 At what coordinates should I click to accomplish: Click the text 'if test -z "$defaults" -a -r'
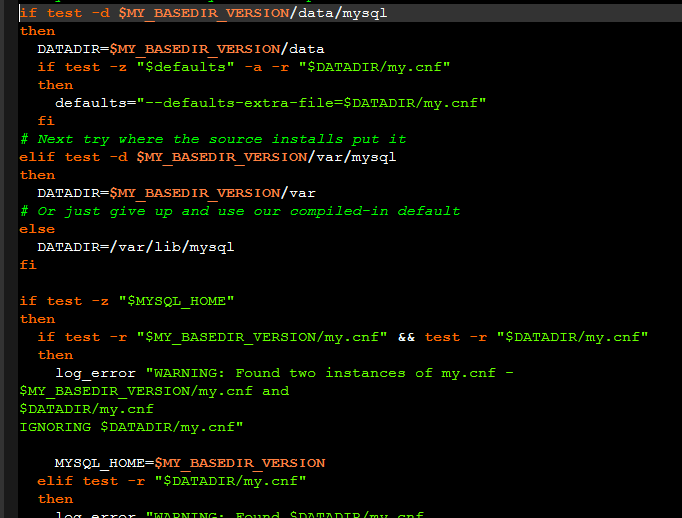(x=163, y=67)
